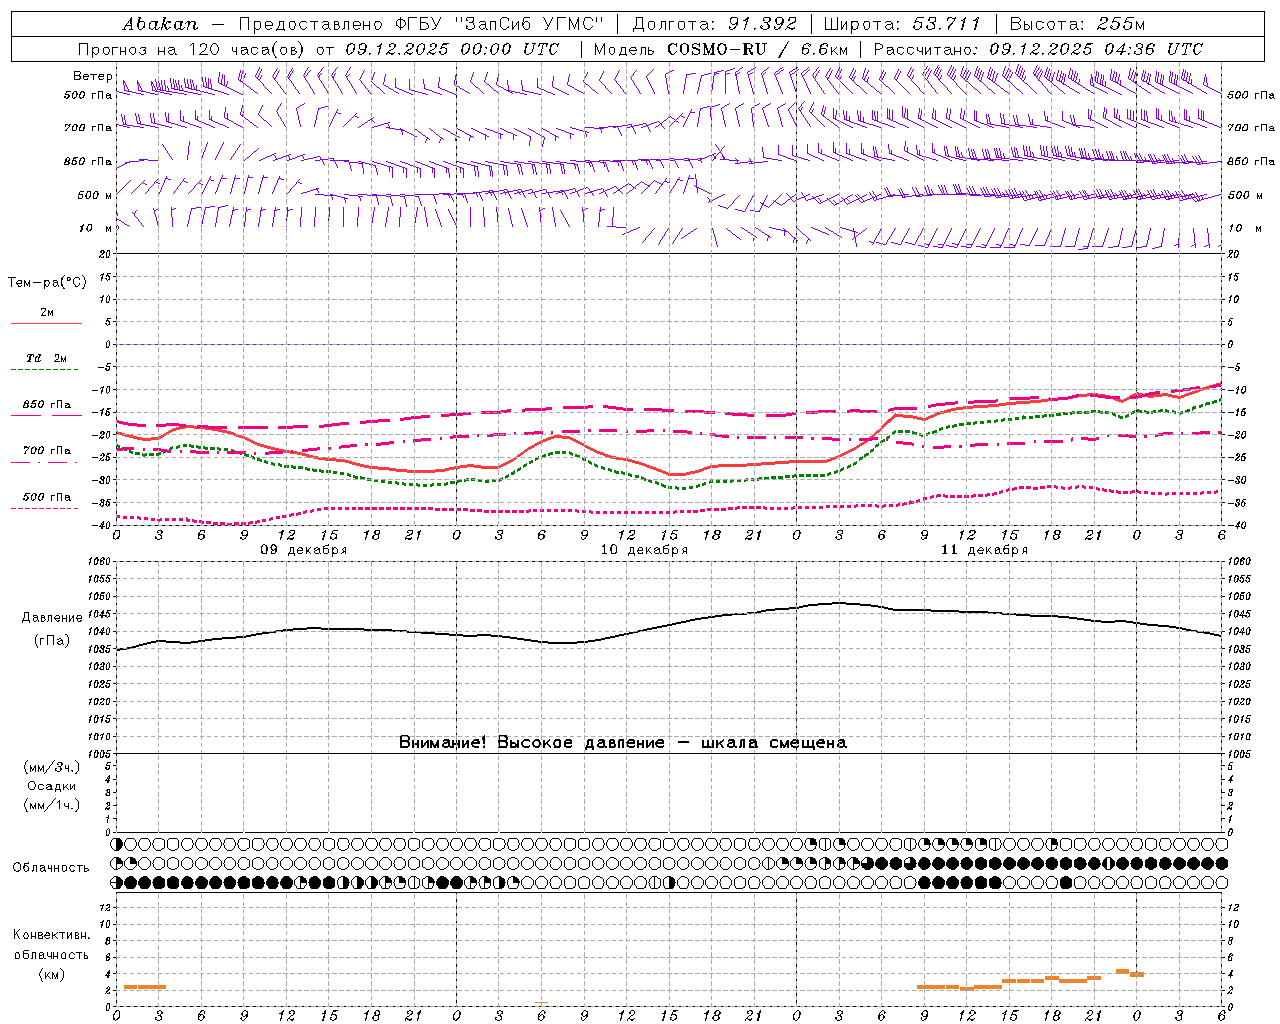Select the provider text "ЗапСиб УГМС"
The image size is (1280, 1024).
point(529,24)
